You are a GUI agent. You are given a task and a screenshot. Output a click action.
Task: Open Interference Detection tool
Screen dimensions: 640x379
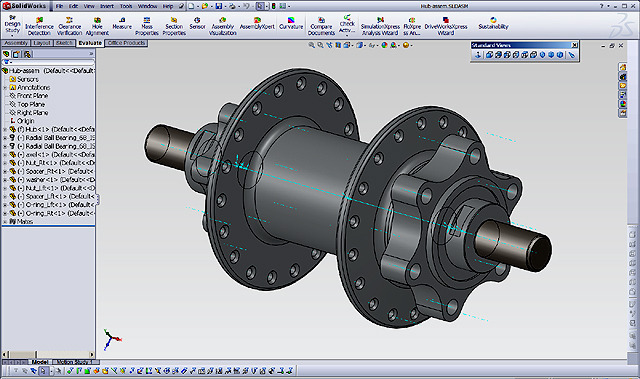click(x=39, y=26)
